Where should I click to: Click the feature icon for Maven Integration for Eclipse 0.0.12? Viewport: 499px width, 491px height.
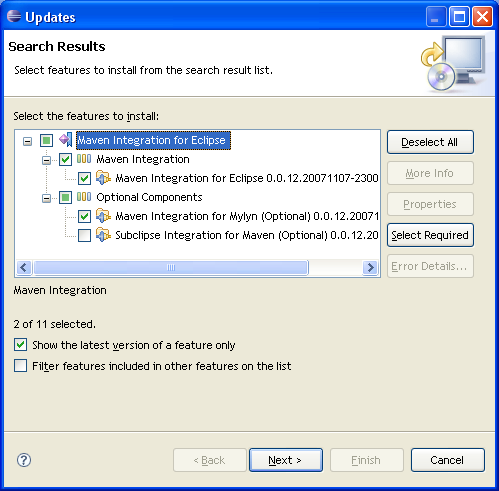(103, 178)
